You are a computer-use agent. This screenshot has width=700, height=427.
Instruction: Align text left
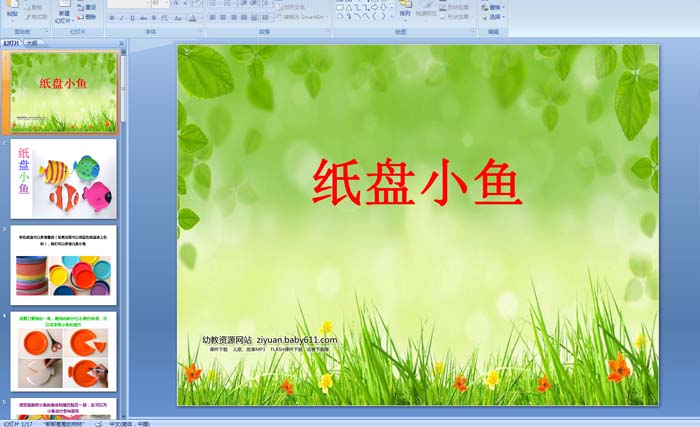212,17
